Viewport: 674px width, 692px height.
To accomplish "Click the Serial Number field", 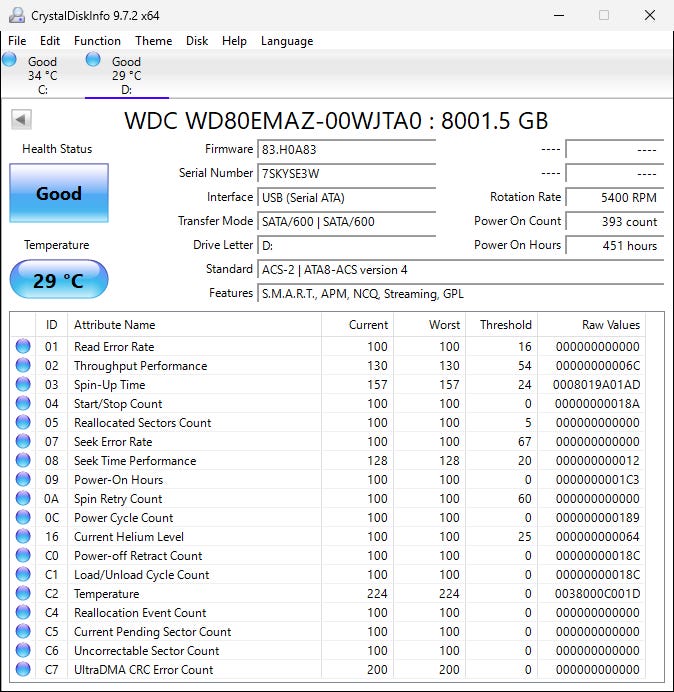I will pyautogui.click(x=346, y=173).
